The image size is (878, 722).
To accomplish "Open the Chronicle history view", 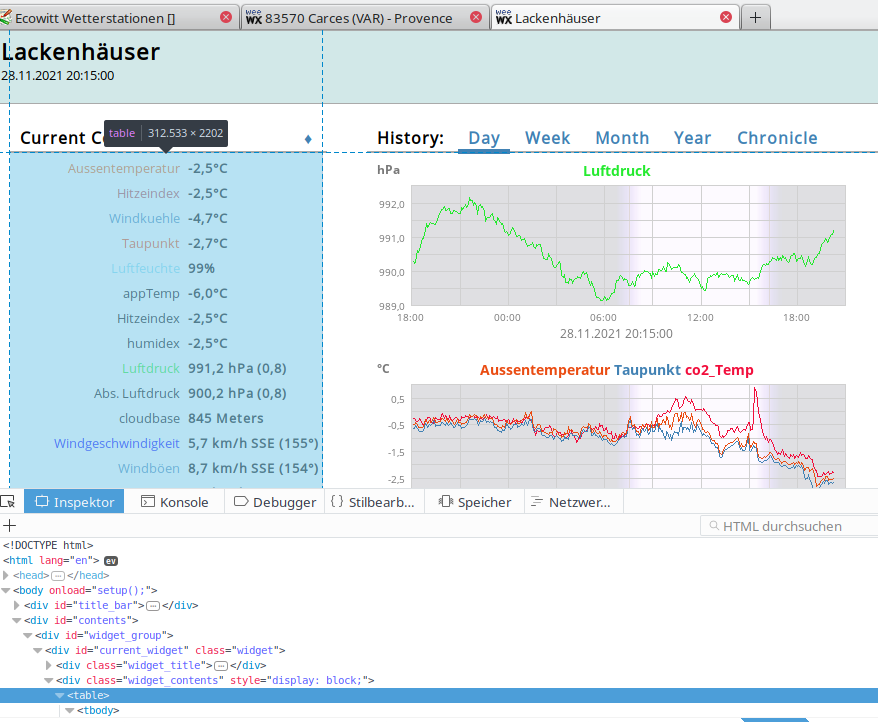I will point(777,138).
